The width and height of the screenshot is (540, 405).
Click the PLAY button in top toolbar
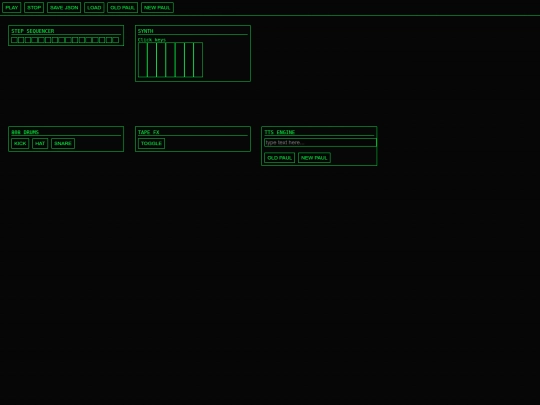click(x=12, y=8)
